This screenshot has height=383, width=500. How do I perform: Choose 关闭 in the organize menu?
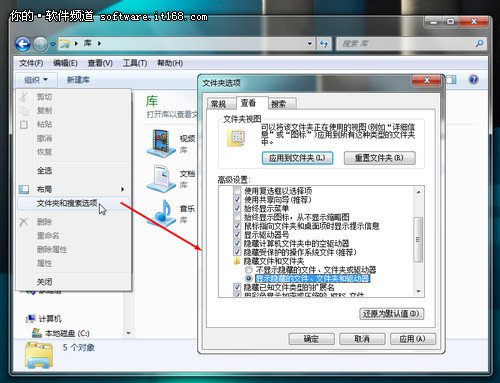45,282
